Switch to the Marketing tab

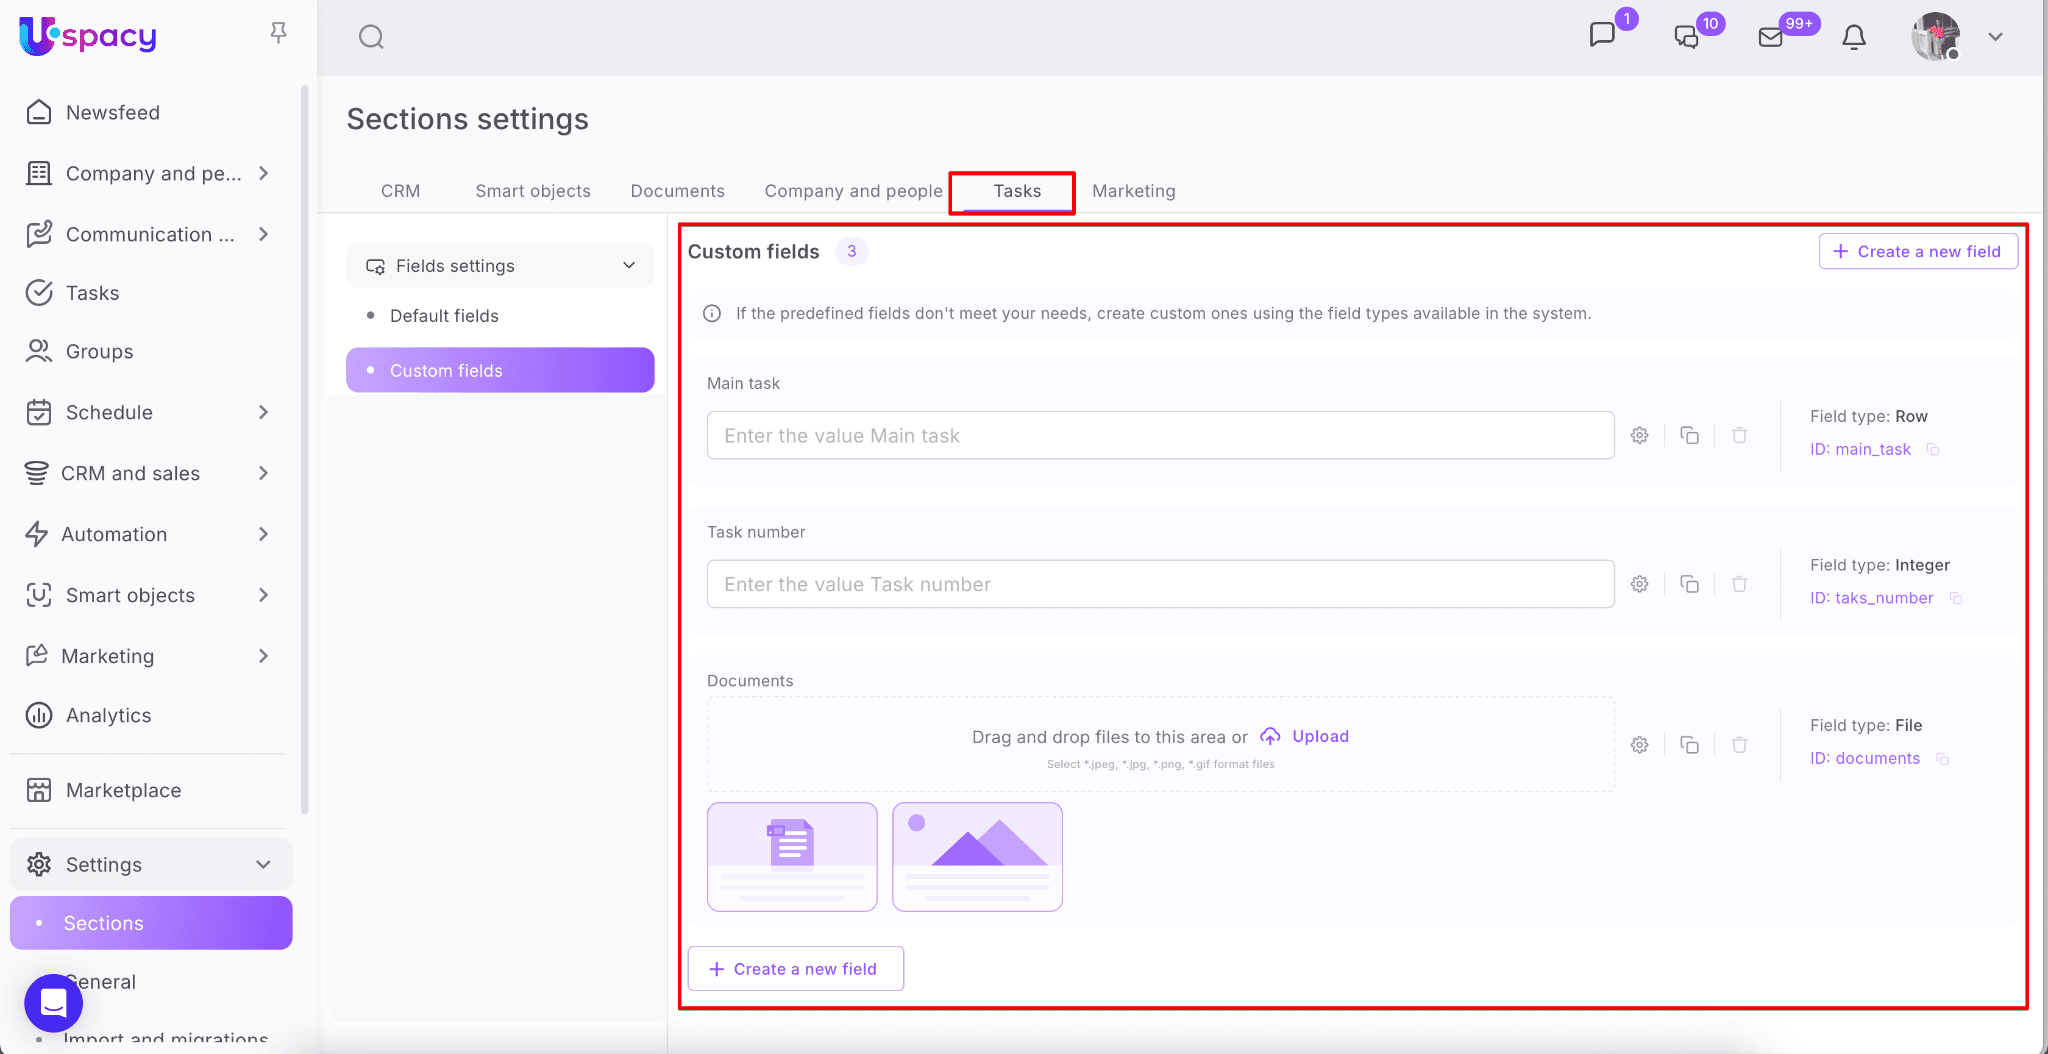(1133, 191)
